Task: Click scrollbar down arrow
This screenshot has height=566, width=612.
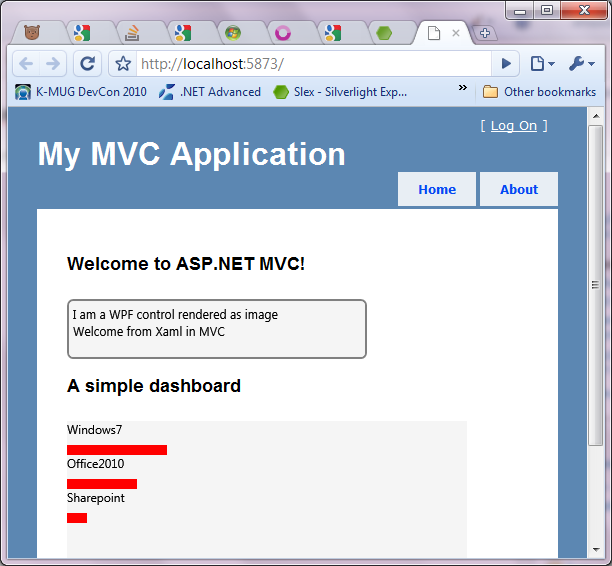Action: click(x=596, y=550)
